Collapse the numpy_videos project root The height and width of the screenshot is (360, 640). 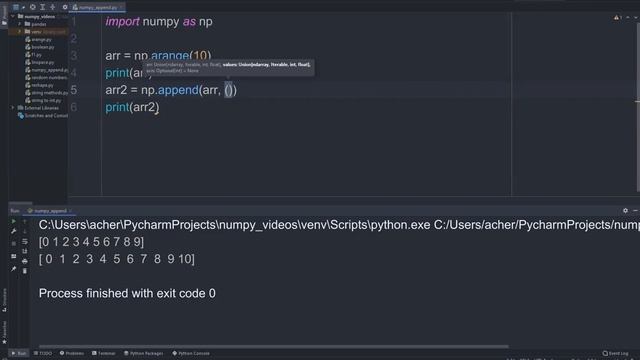pos(13,16)
